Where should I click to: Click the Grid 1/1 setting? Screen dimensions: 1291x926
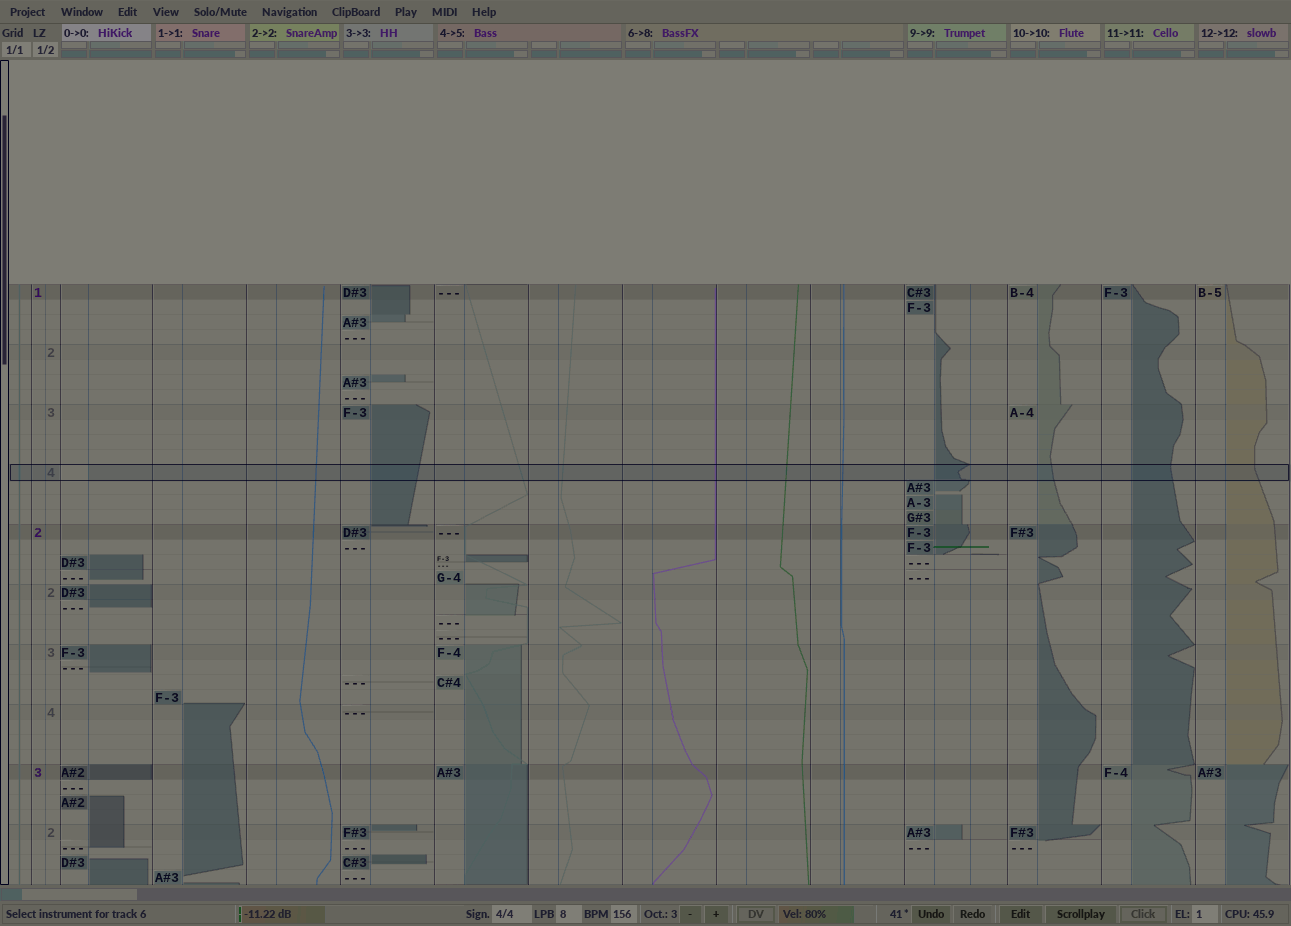[x=14, y=50]
